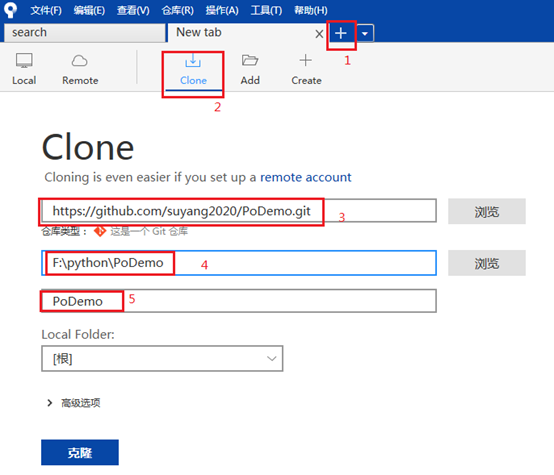Viewport: 554px width, 475px height.
Task: Click 浏览 next to destination path
Action: pyautogui.click(x=487, y=263)
